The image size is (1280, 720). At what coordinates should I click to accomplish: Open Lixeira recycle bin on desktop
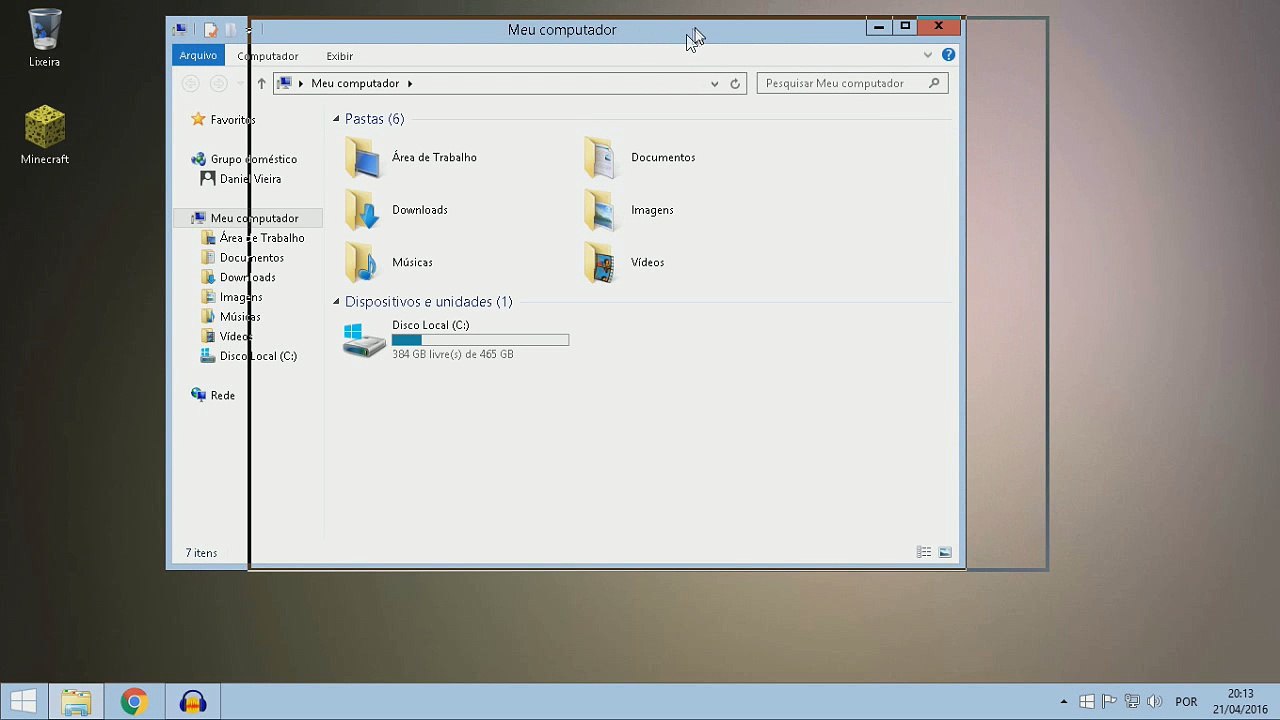44,39
